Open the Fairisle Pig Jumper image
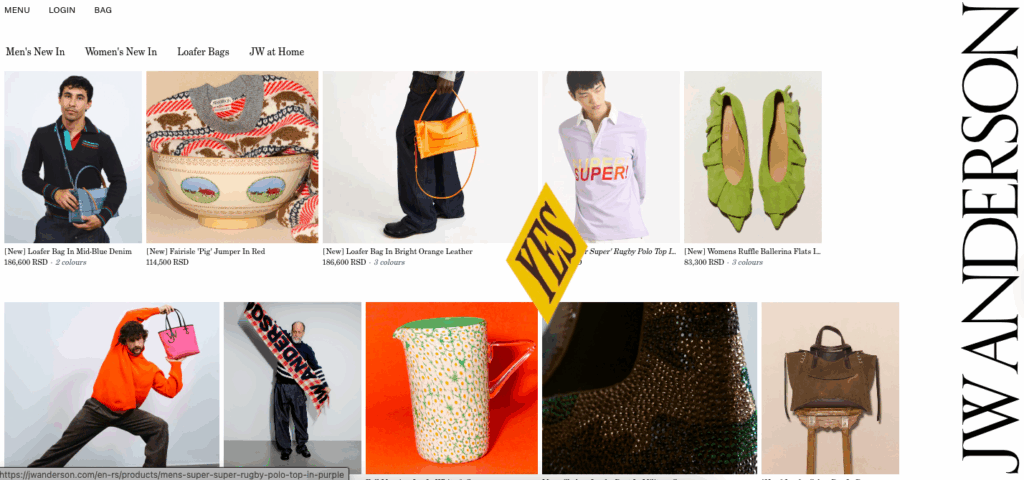 232,157
